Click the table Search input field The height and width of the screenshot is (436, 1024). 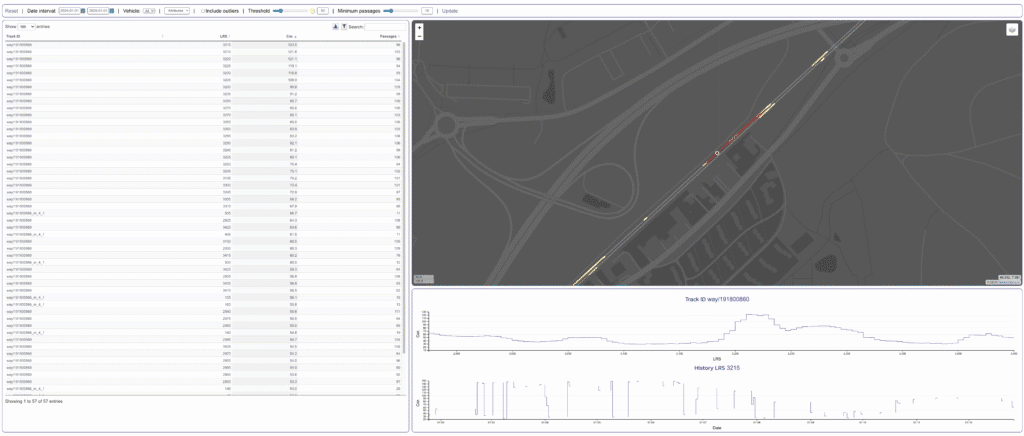point(384,26)
